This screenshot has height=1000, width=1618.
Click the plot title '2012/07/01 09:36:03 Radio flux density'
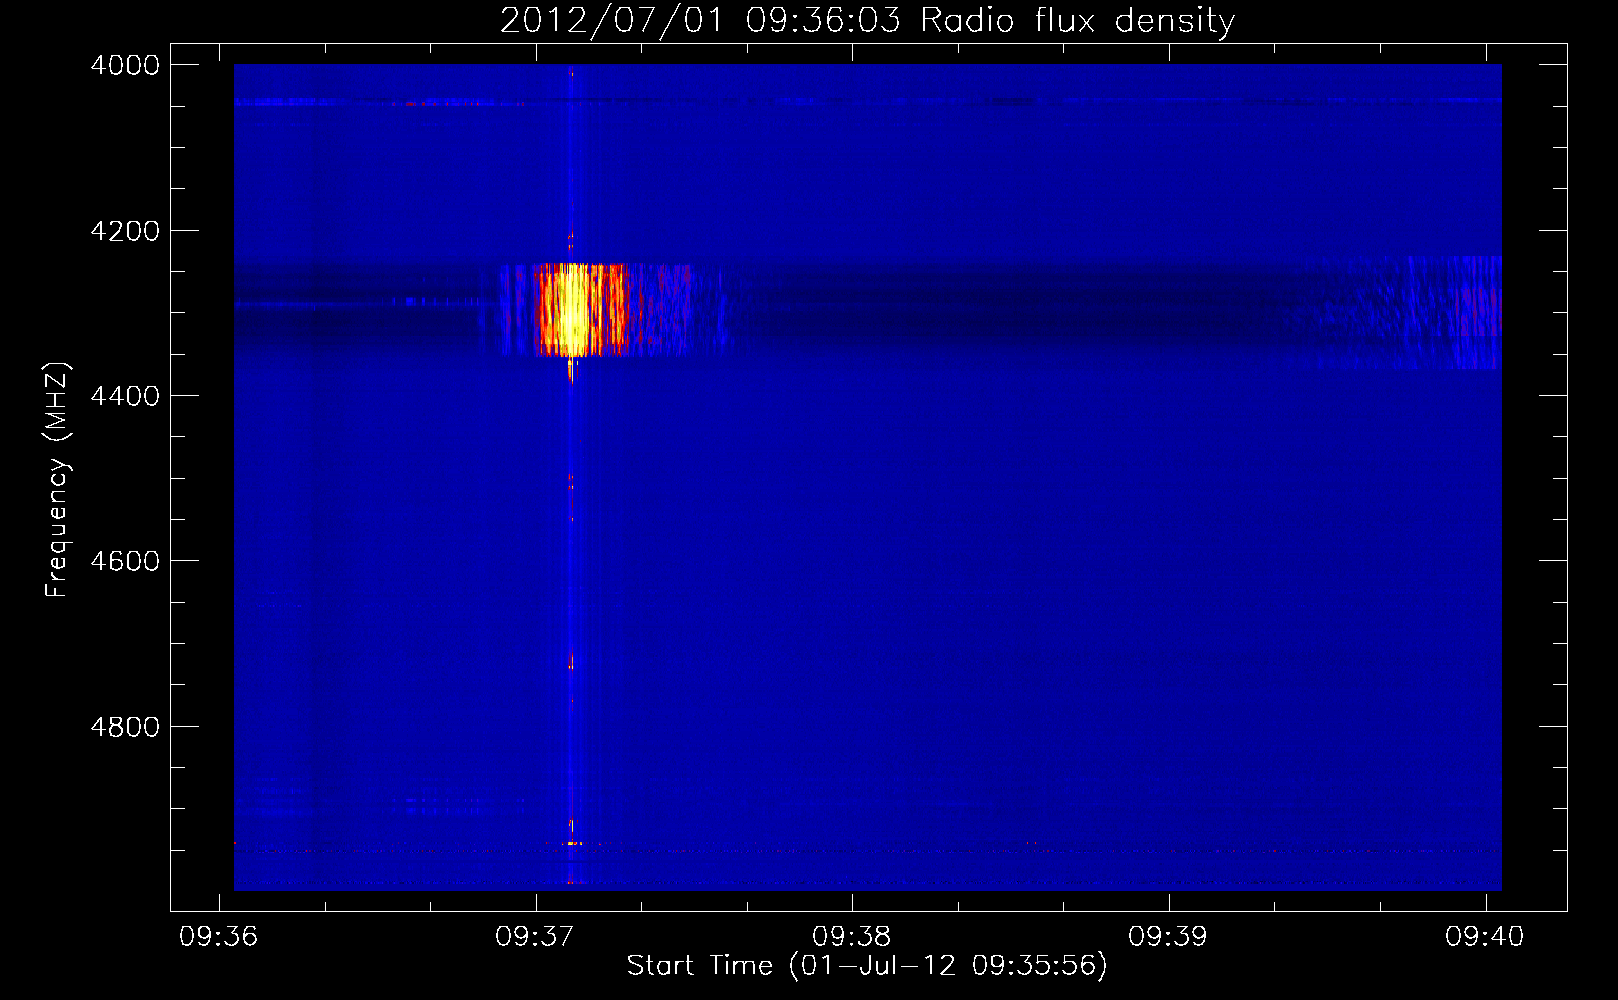867,20
